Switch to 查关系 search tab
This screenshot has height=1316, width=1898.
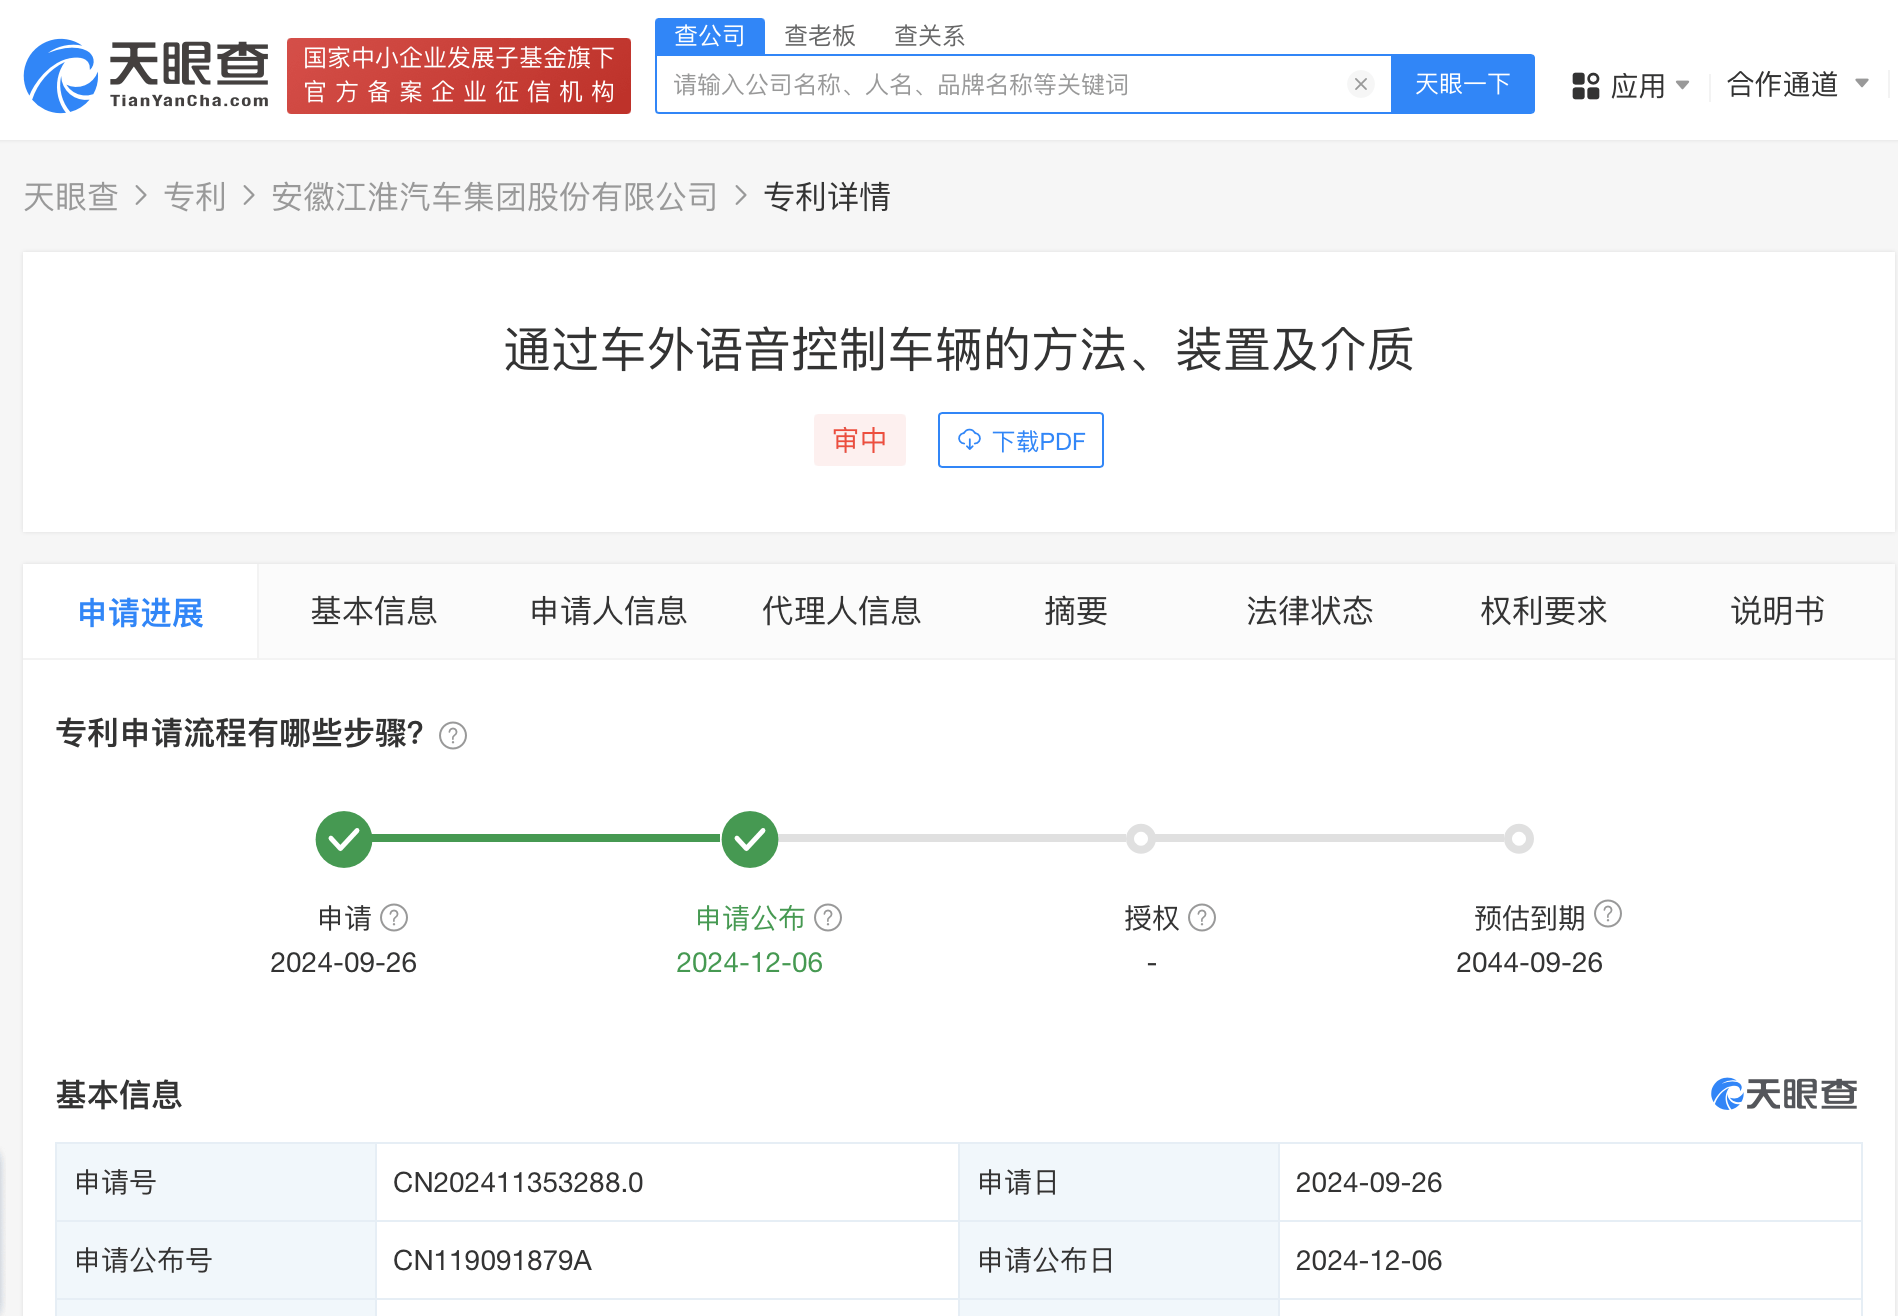point(929,36)
